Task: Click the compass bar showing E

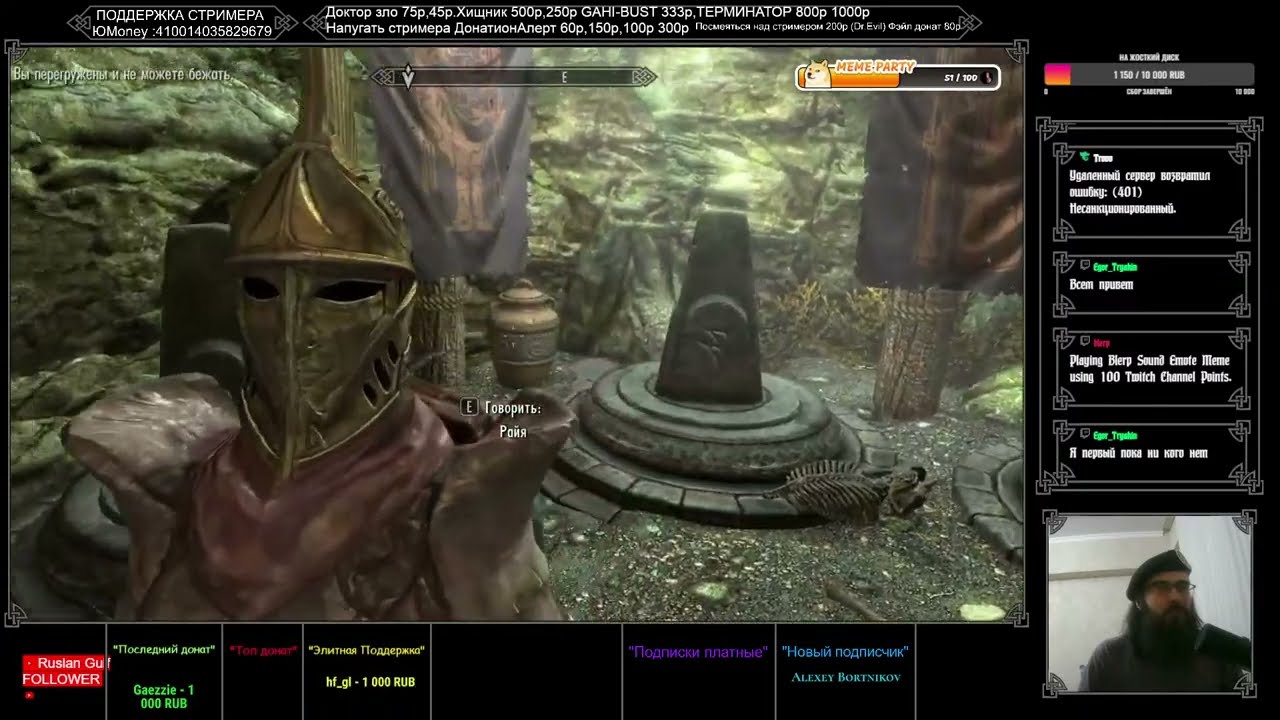Action: (514, 77)
